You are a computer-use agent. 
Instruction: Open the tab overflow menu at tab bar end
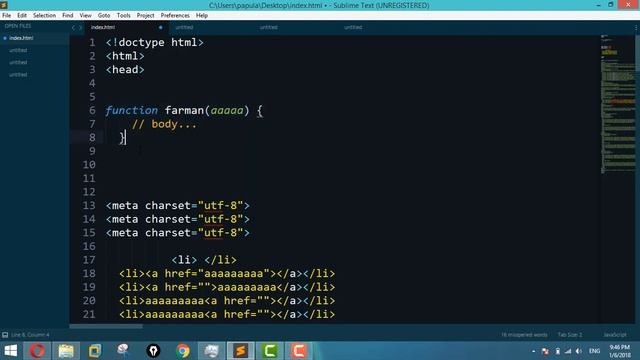pos(636,28)
